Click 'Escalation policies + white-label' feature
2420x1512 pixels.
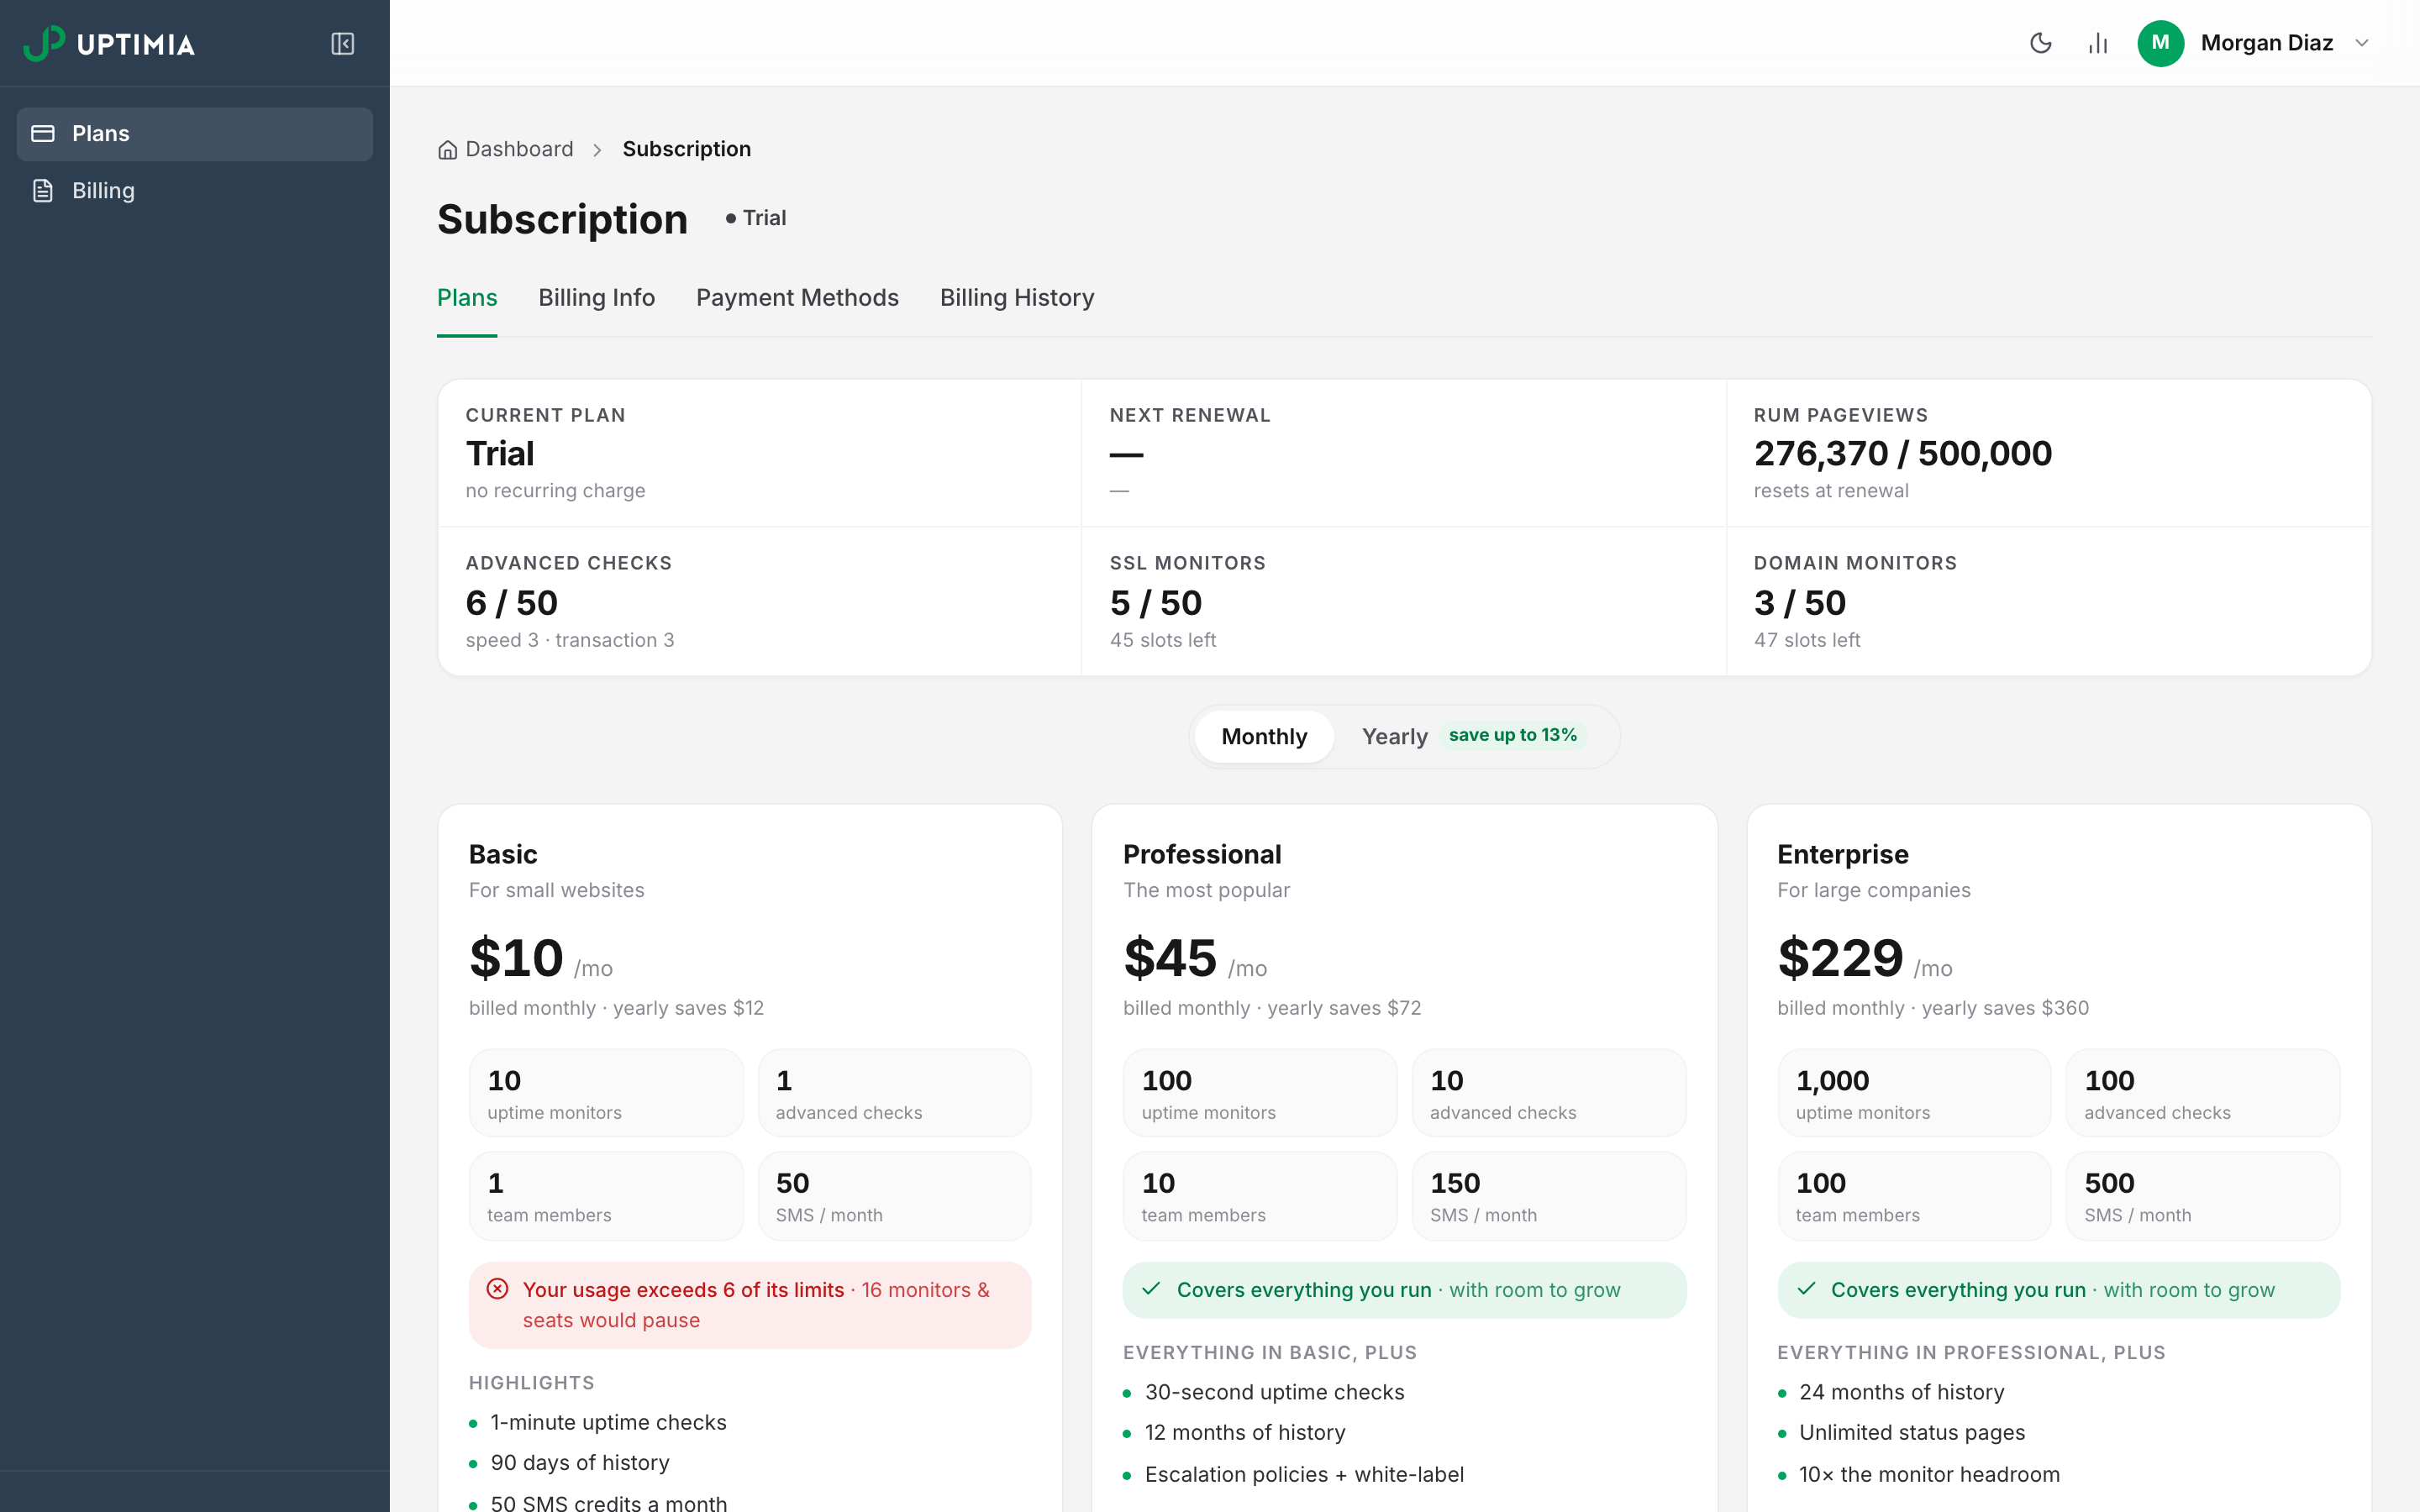click(1304, 1474)
